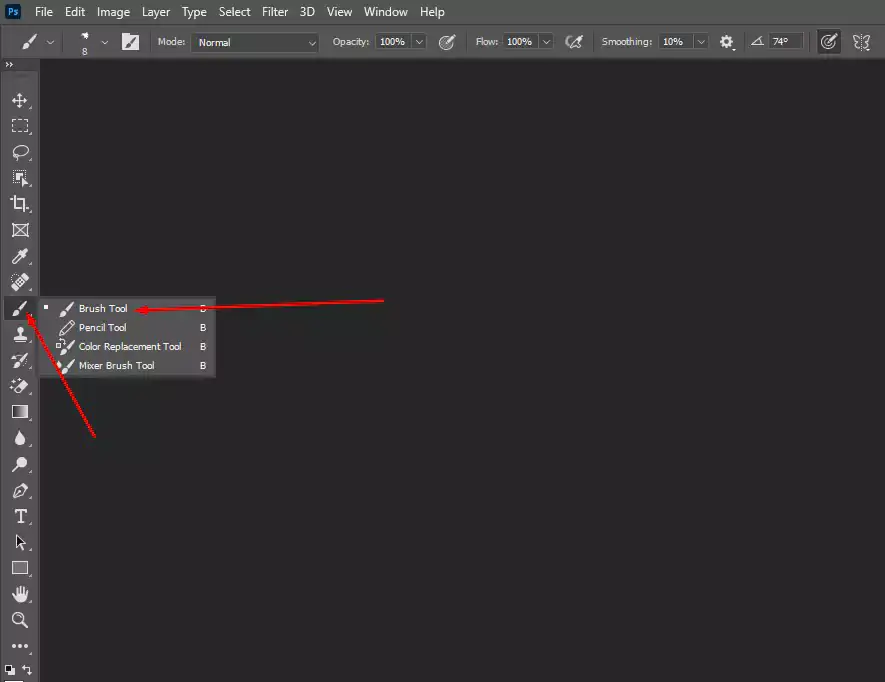Activate the Zoom tool
Viewport: 885px width, 682px height.
tap(20, 620)
